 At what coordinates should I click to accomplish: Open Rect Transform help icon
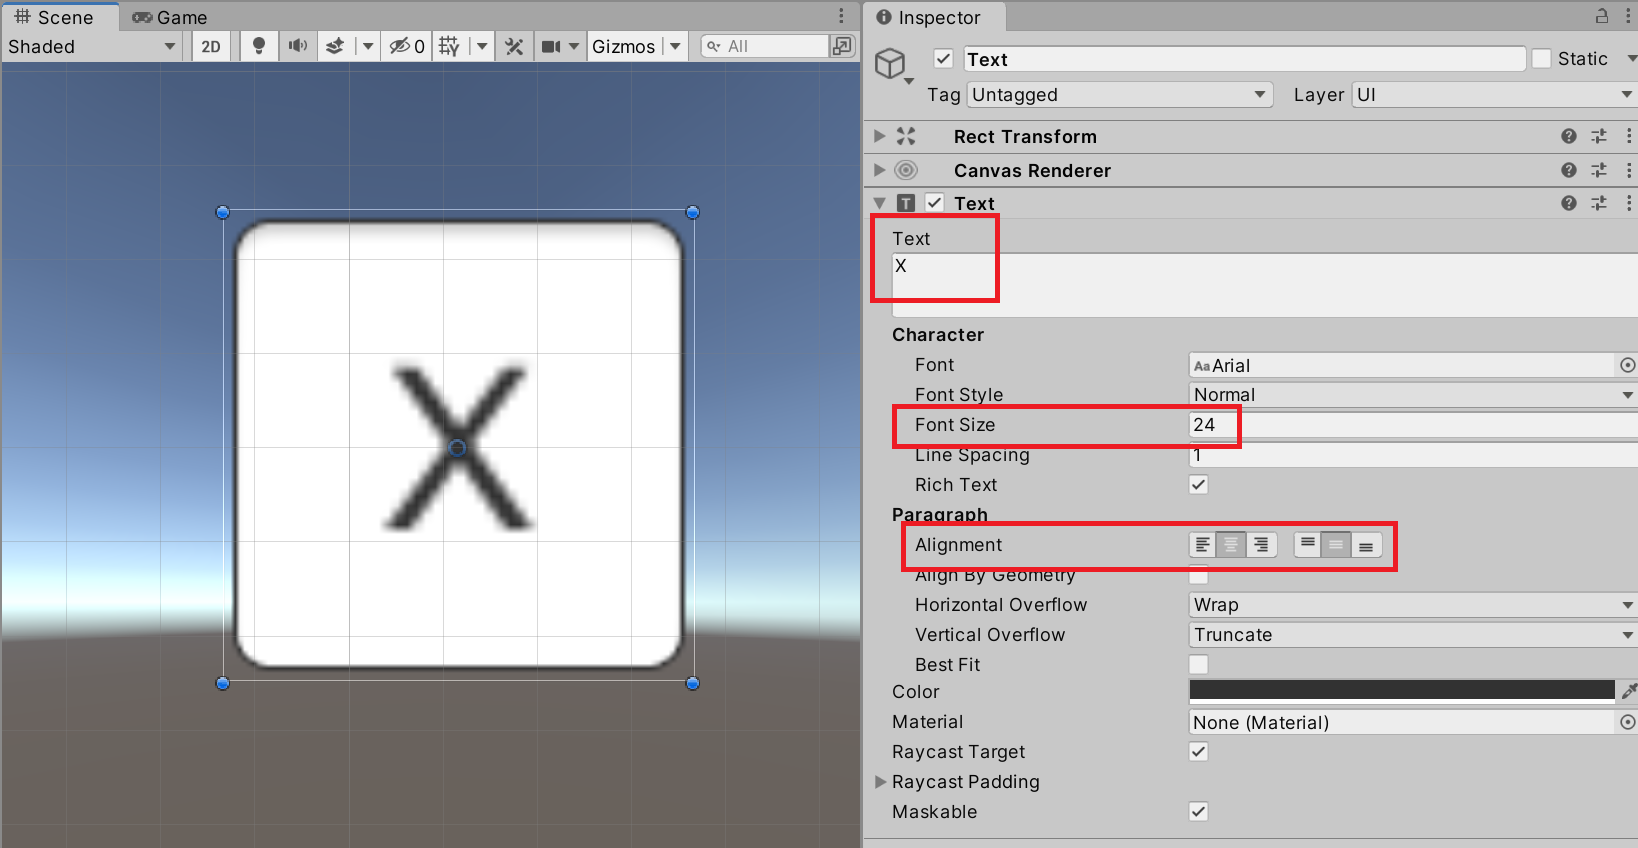[x=1568, y=136]
